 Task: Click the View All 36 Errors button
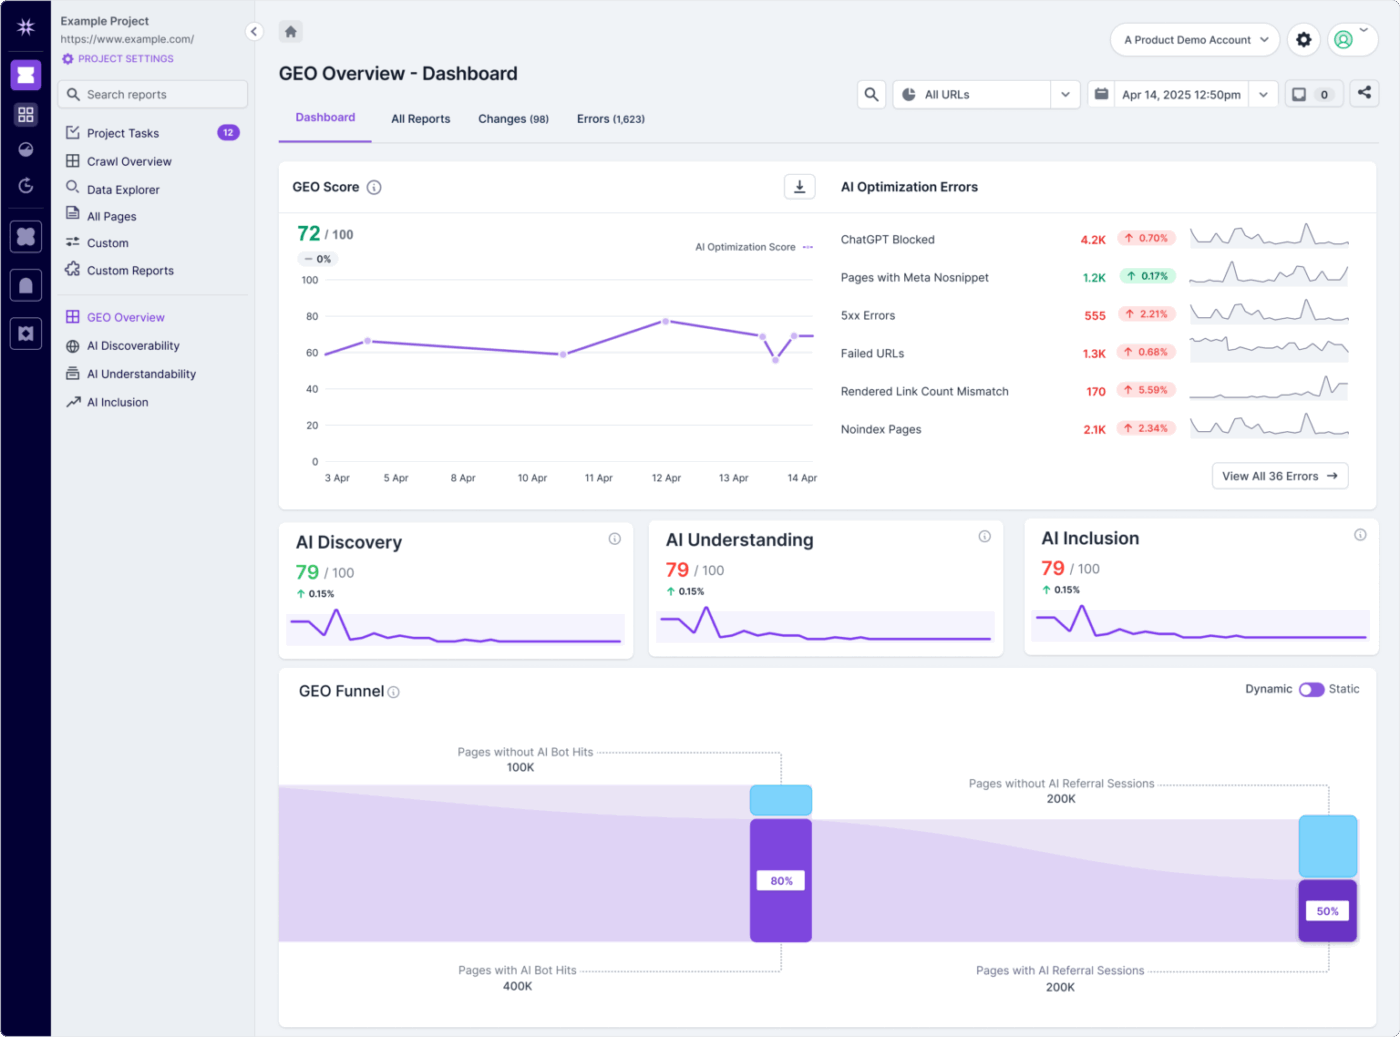click(1279, 475)
